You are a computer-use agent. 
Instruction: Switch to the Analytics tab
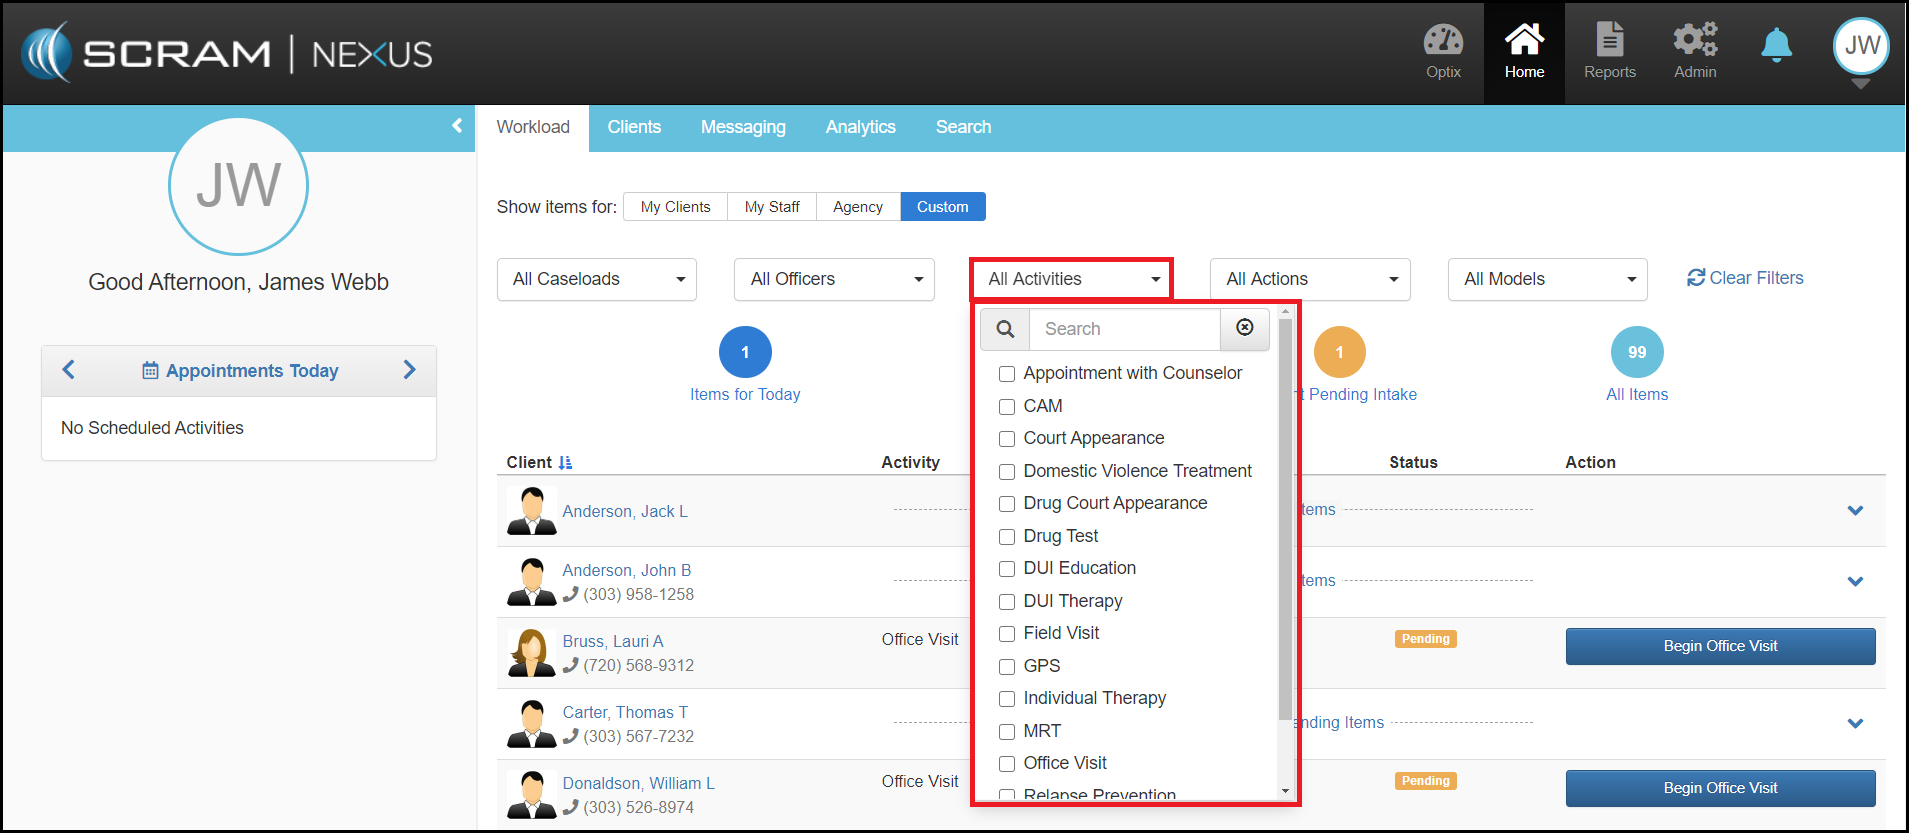860,127
